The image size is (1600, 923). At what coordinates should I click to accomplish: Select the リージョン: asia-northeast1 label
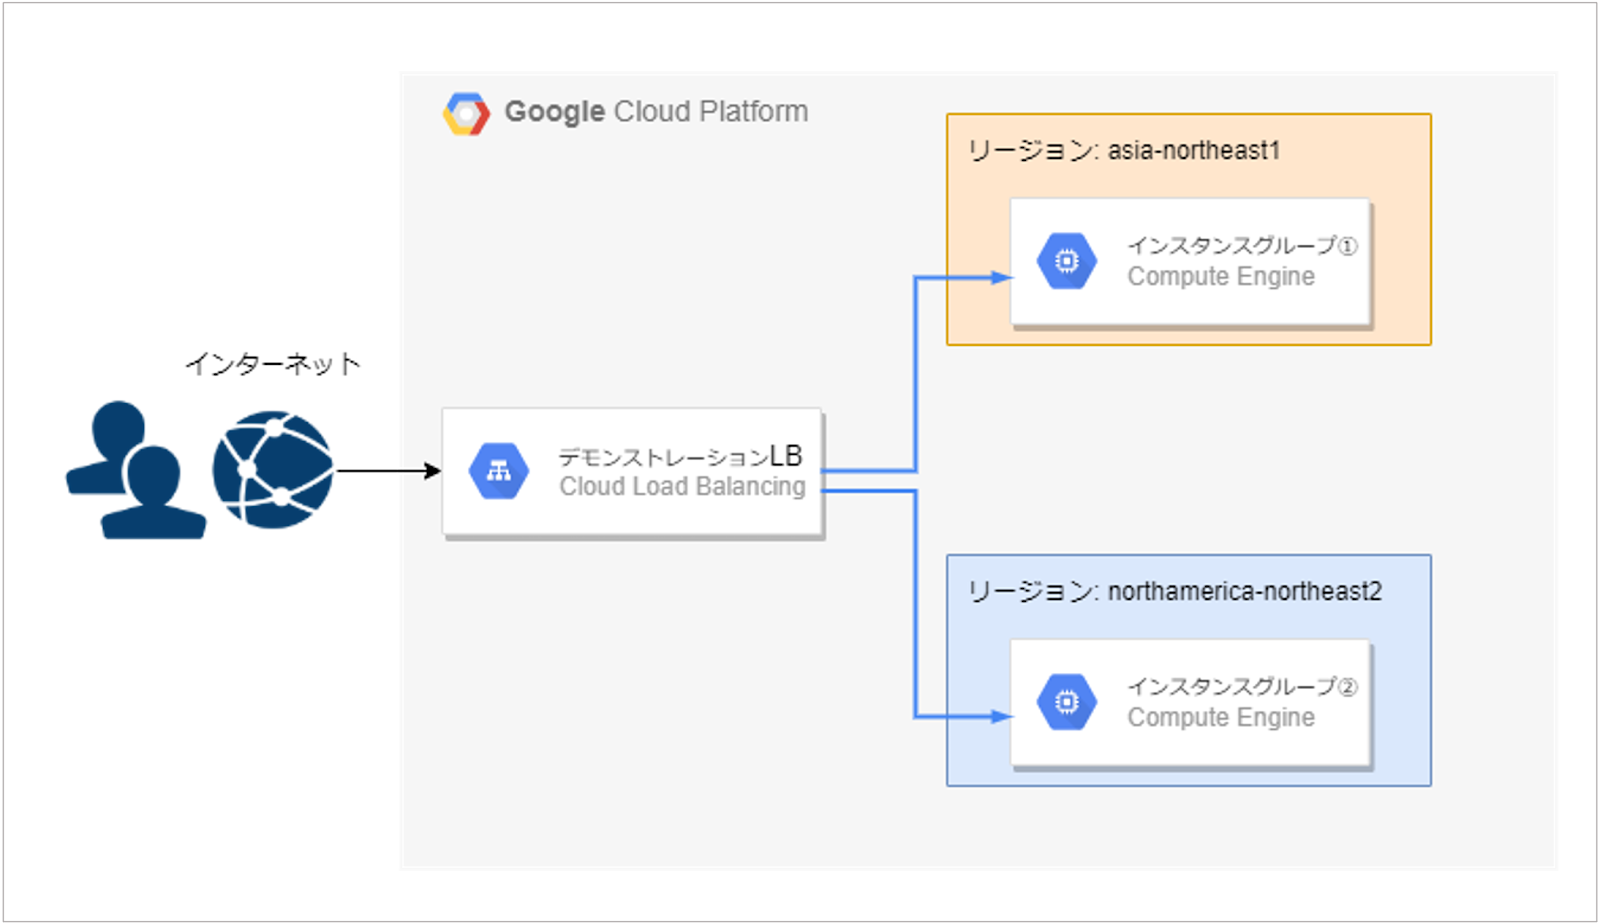(1124, 151)
